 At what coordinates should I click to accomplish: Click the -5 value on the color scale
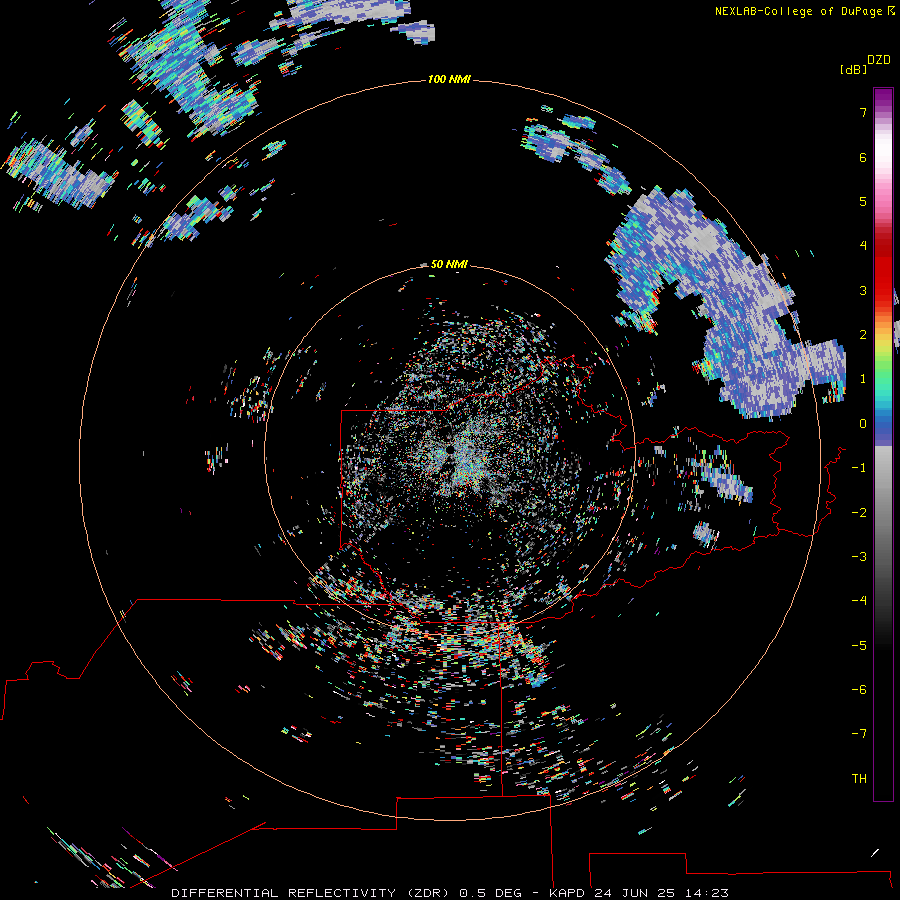(x=859, y=646)
